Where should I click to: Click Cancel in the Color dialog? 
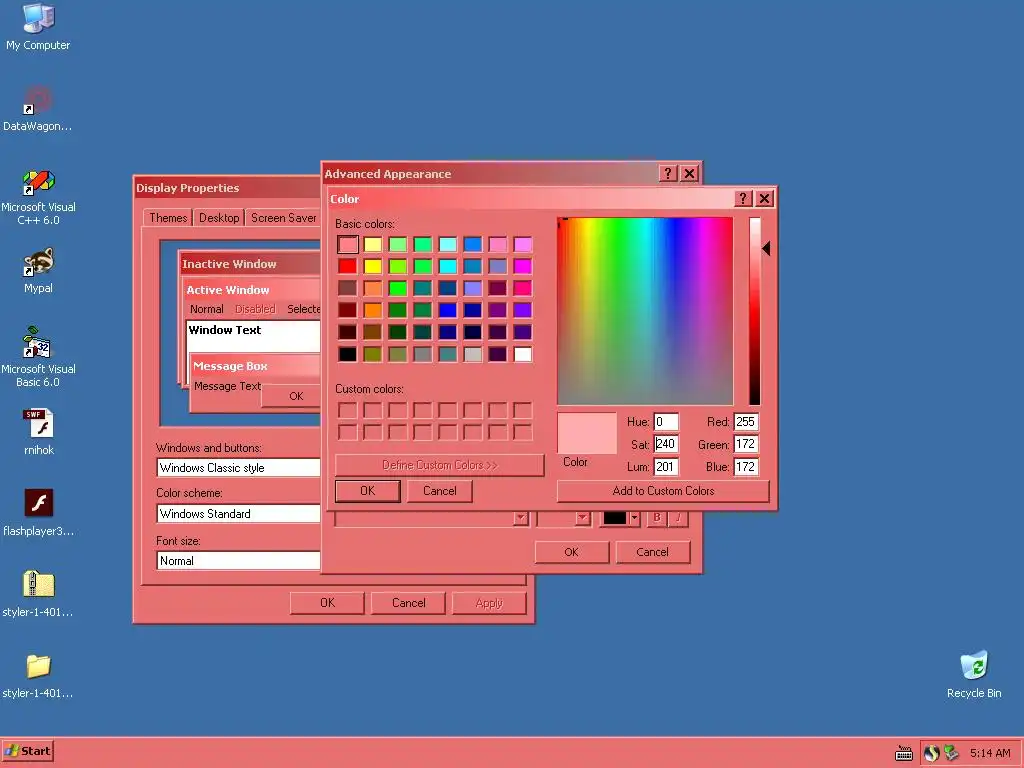440,490
